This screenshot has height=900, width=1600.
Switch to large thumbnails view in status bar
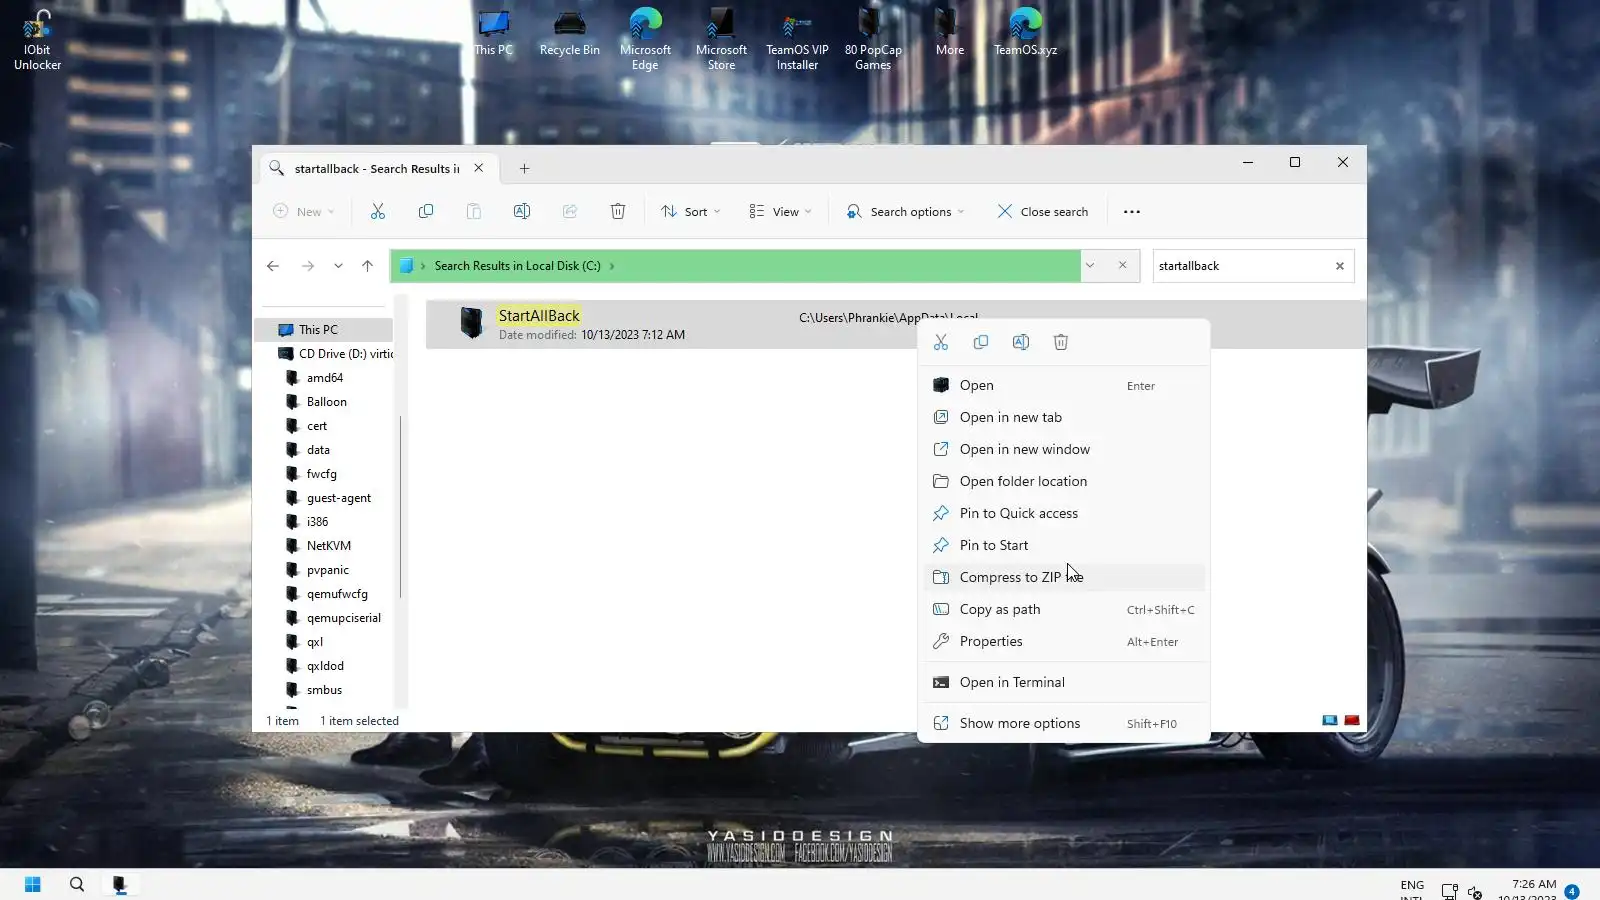click(1352, 720)
